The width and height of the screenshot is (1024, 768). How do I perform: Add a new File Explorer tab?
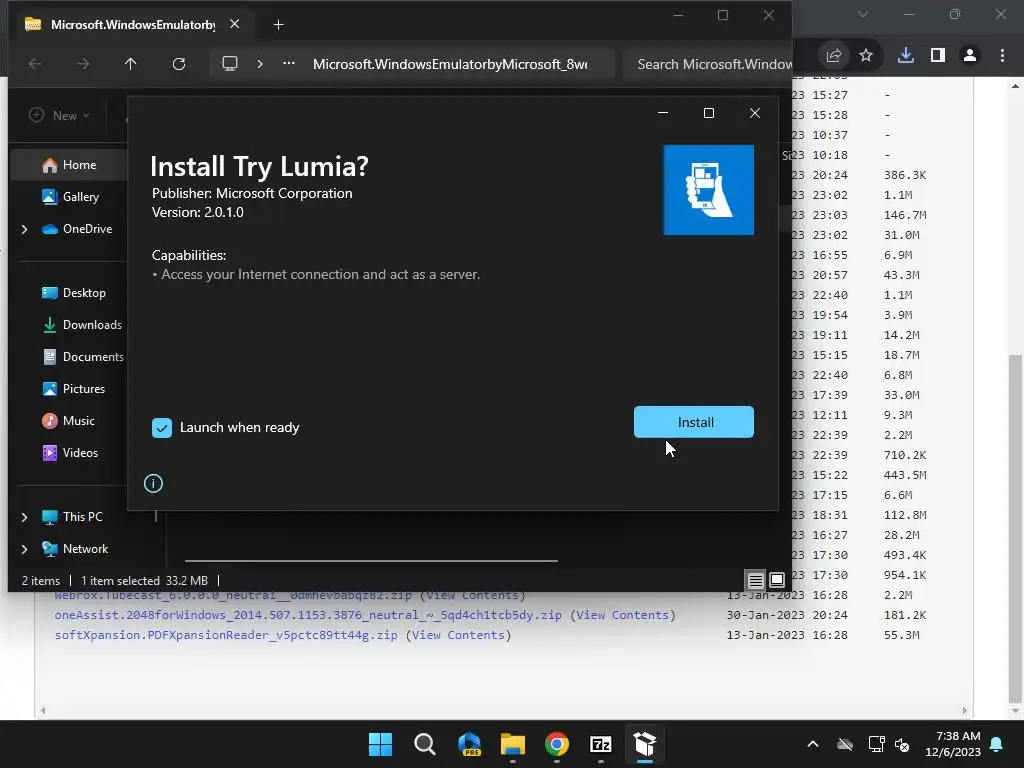(x=278, y=25)
